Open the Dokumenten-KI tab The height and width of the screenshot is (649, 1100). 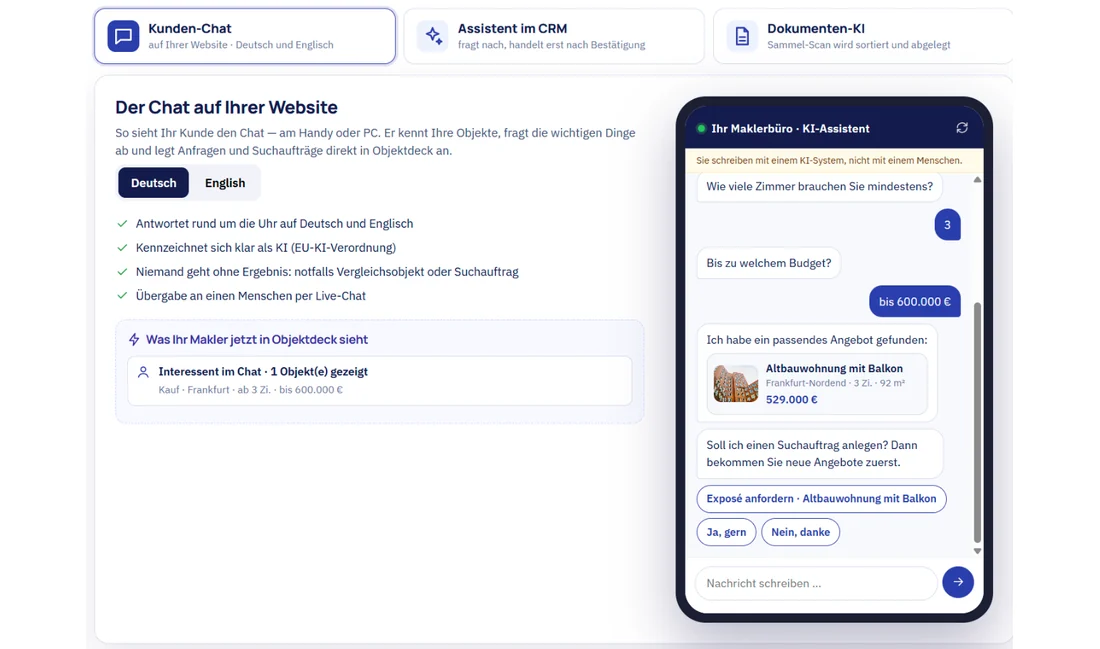pyautogui.click(x=863, y=36)
